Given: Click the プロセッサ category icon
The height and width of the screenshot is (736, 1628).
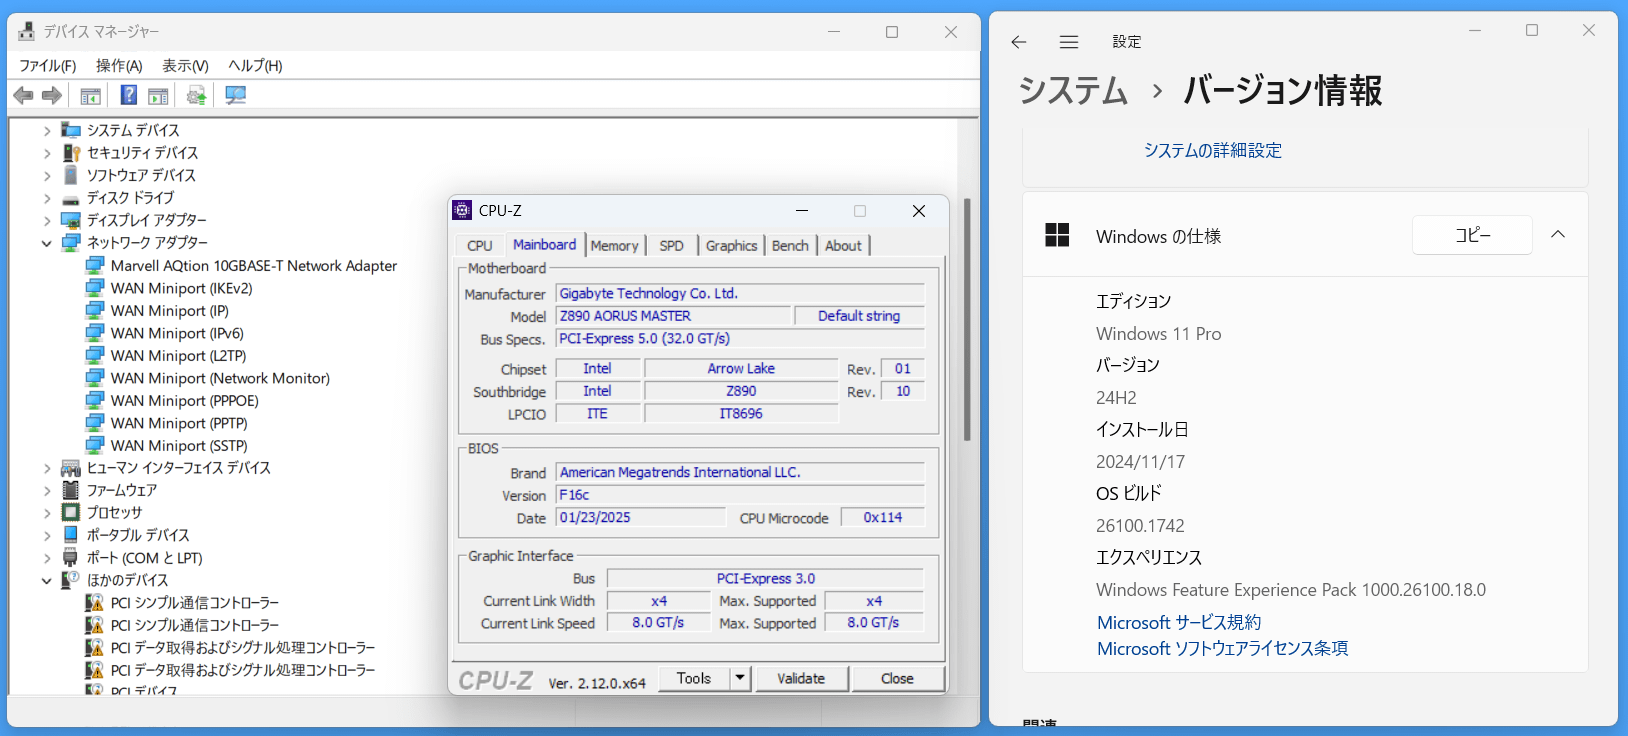Looking at the screenshot, I should (71, 512).
